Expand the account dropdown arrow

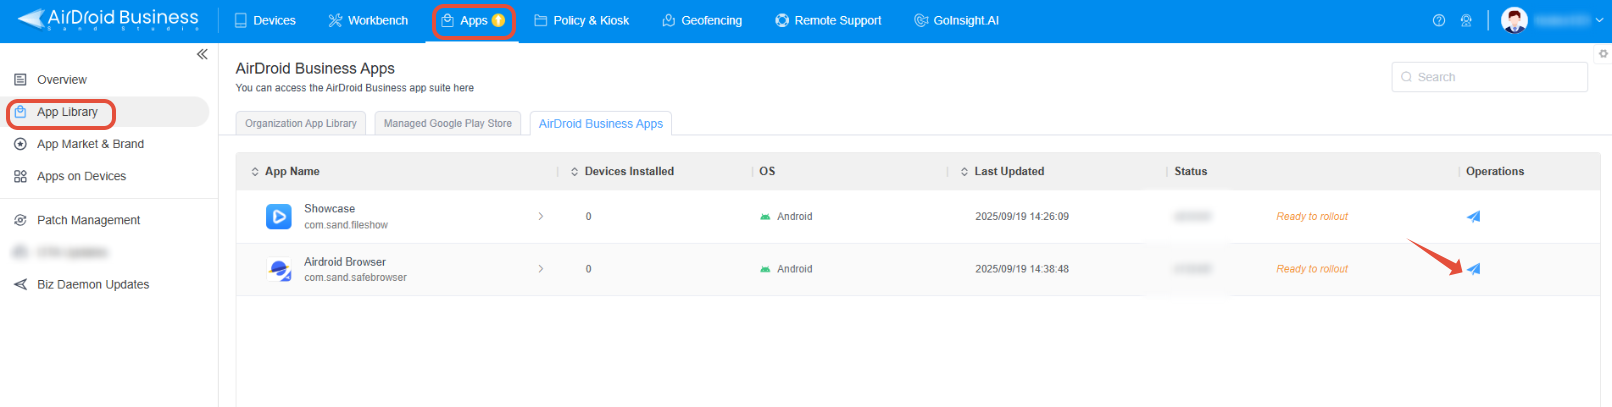1599,20
